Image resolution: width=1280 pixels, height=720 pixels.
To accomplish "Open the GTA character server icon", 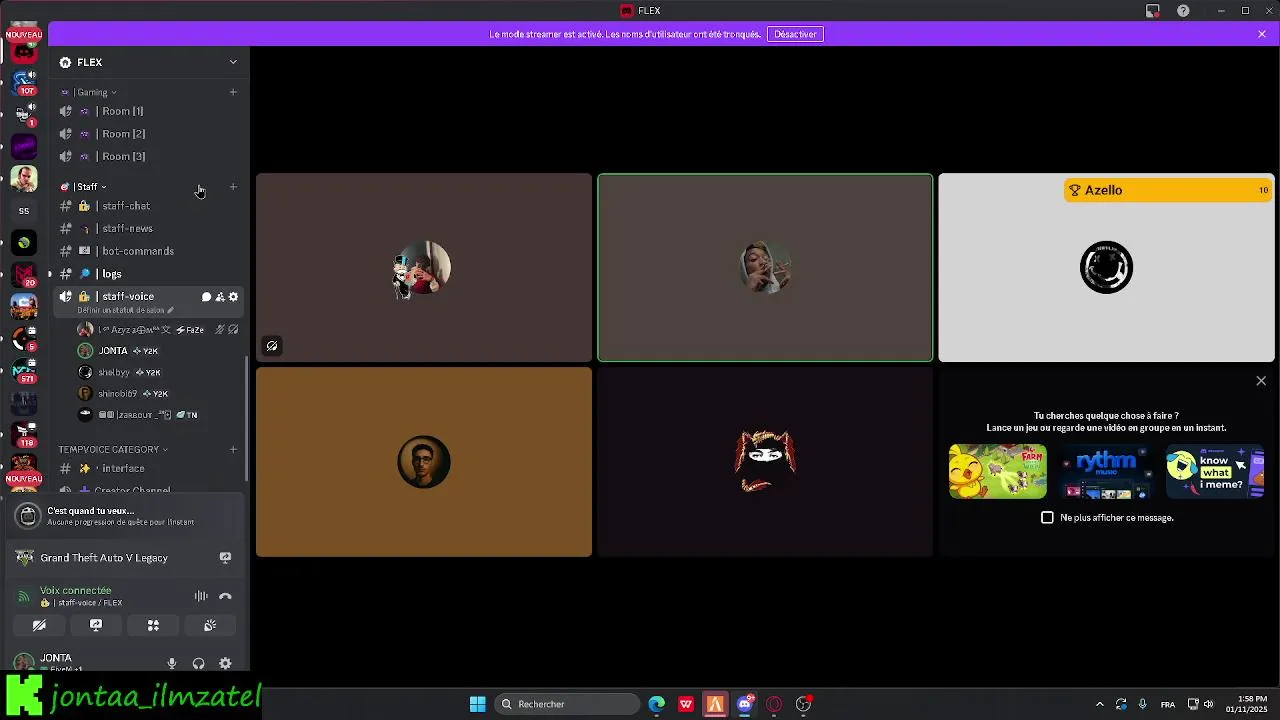I will point(24,179).
